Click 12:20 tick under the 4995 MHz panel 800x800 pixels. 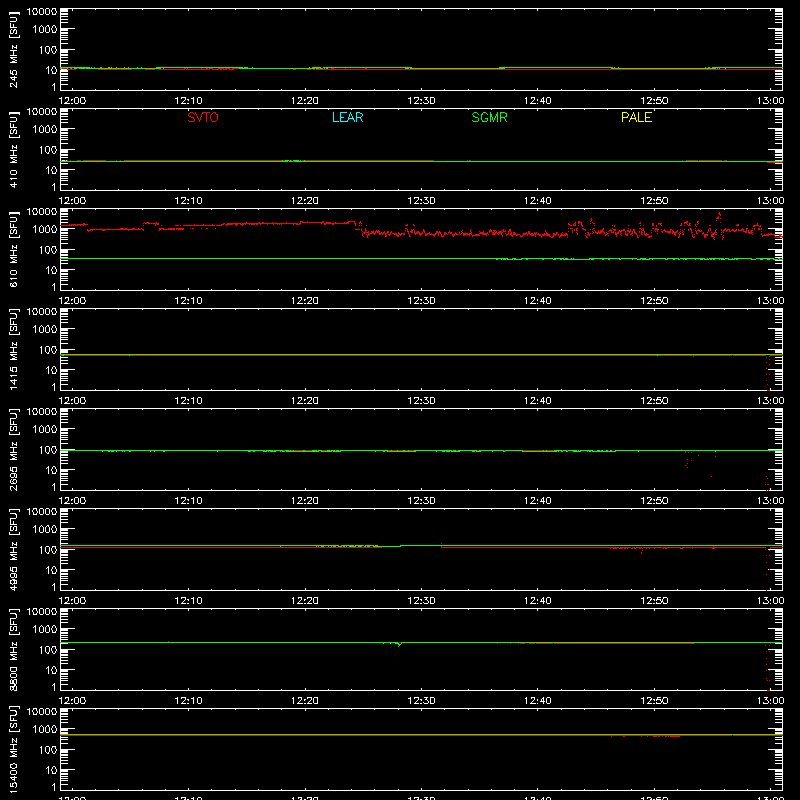point(305,601)
